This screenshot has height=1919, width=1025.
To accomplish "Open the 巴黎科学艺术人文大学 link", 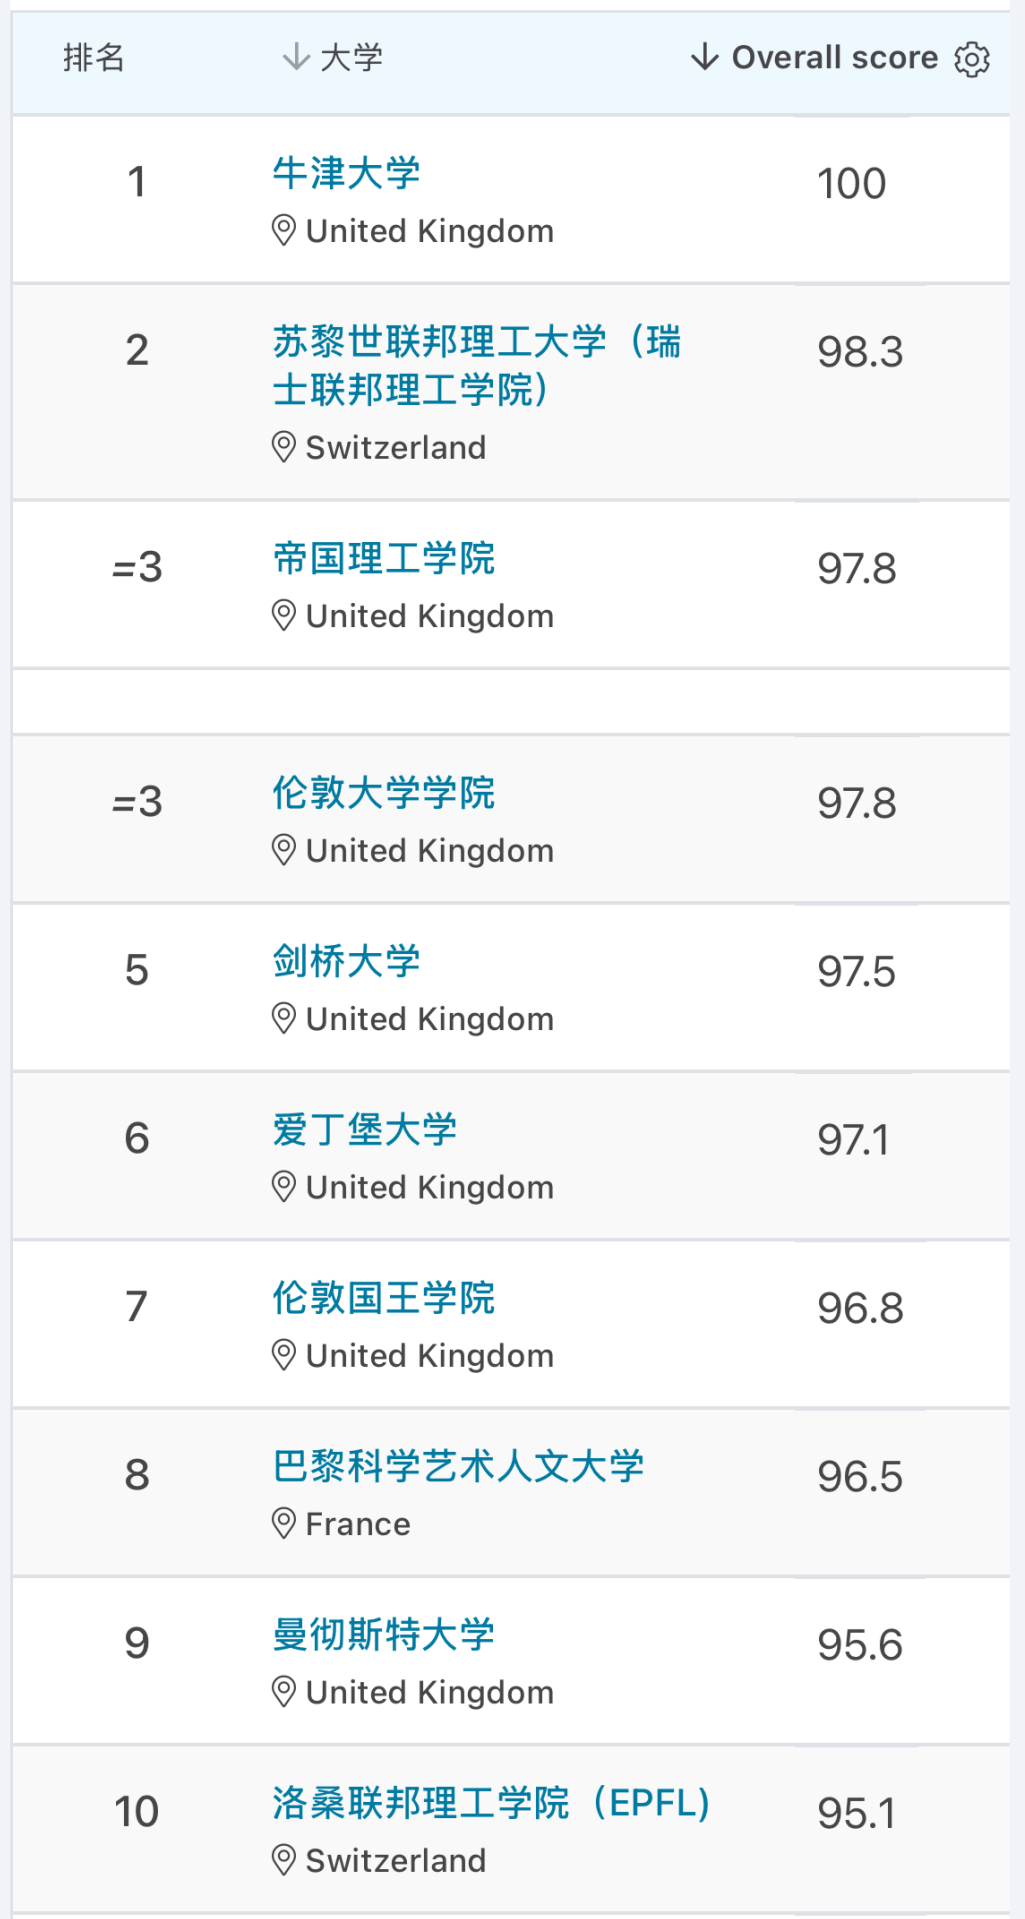I will point(458,1466).
